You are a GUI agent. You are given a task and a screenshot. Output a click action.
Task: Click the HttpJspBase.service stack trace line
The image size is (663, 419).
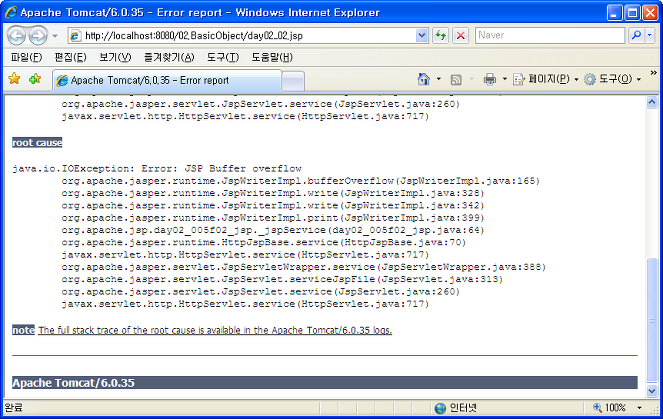coord(263,242)
